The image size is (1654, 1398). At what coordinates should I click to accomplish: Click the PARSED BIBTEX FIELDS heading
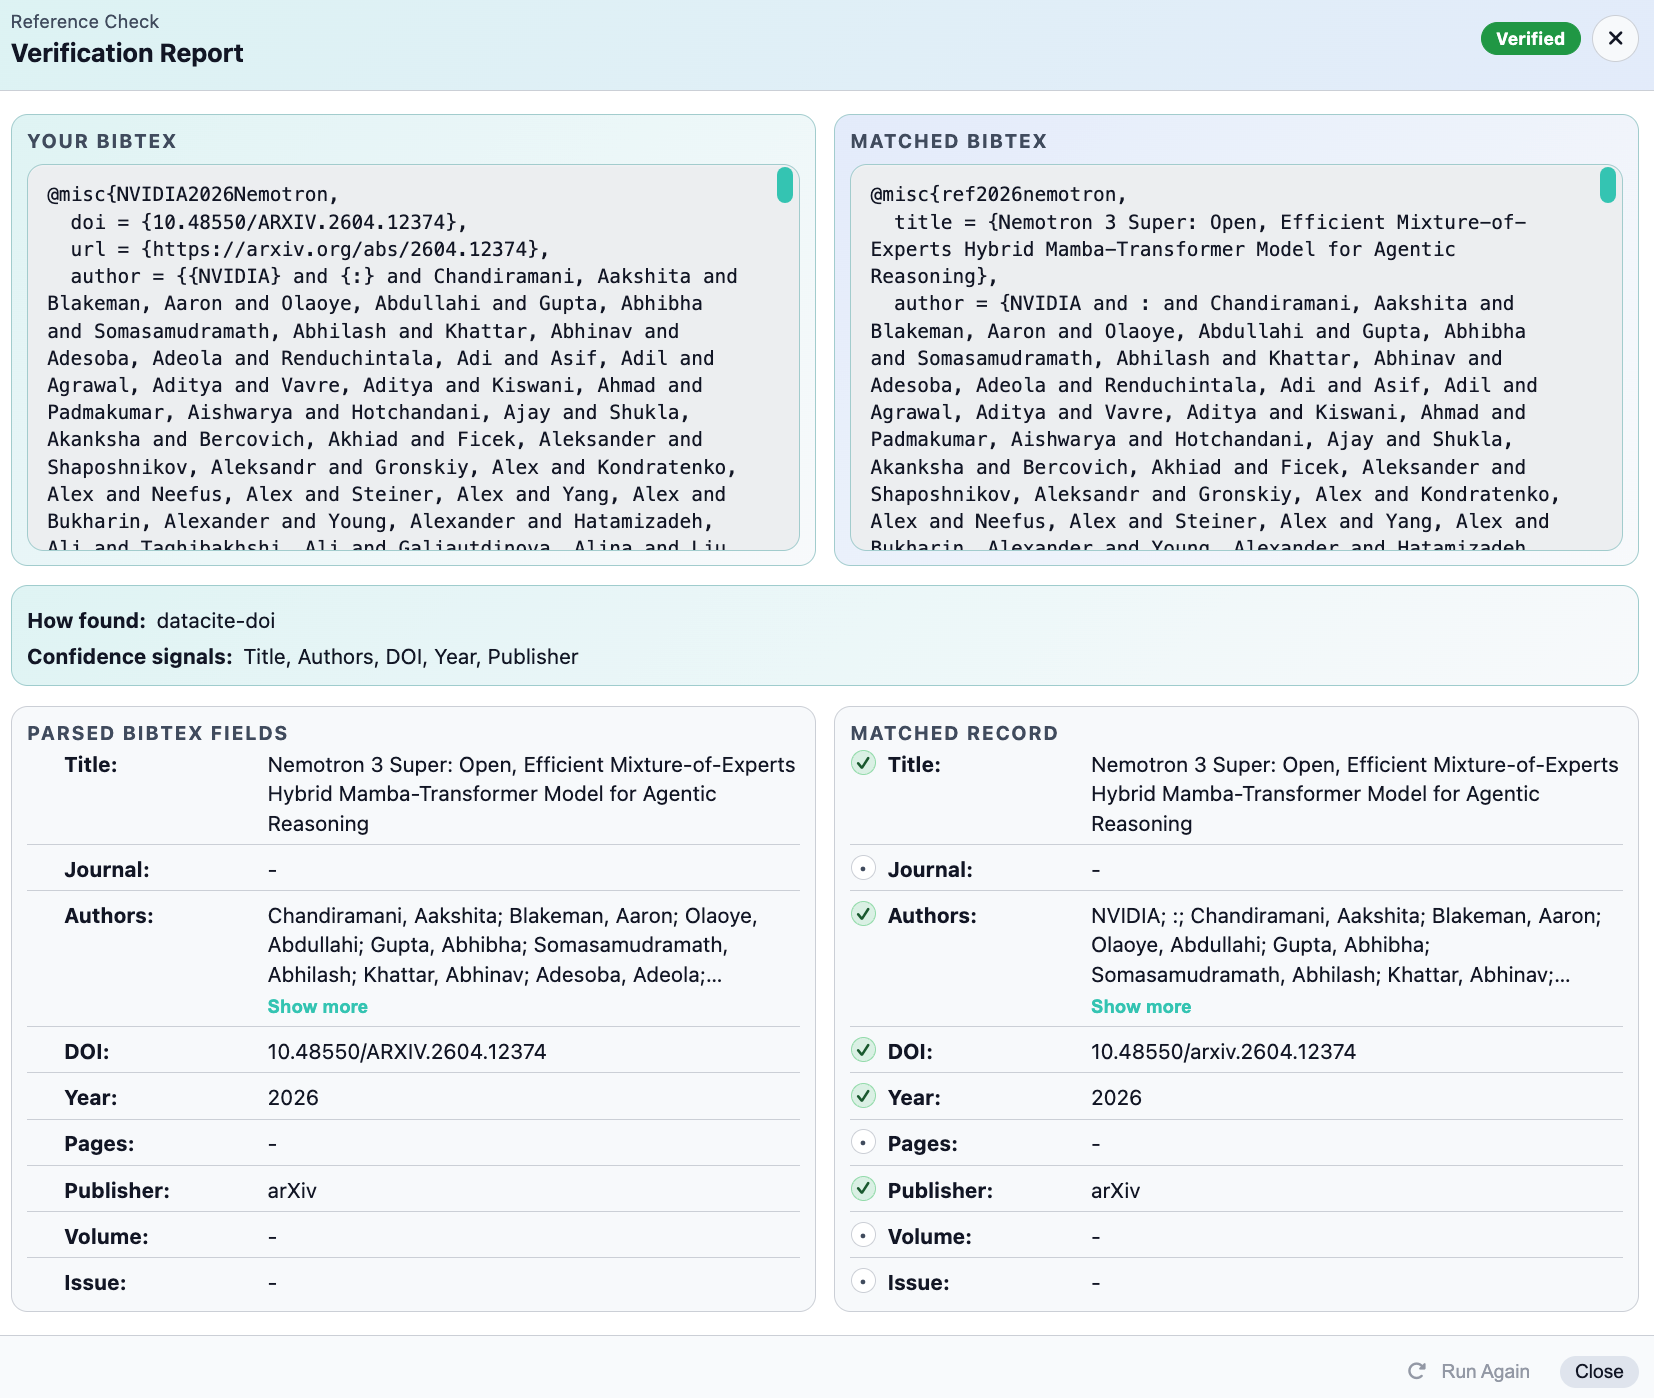[157, 733]
